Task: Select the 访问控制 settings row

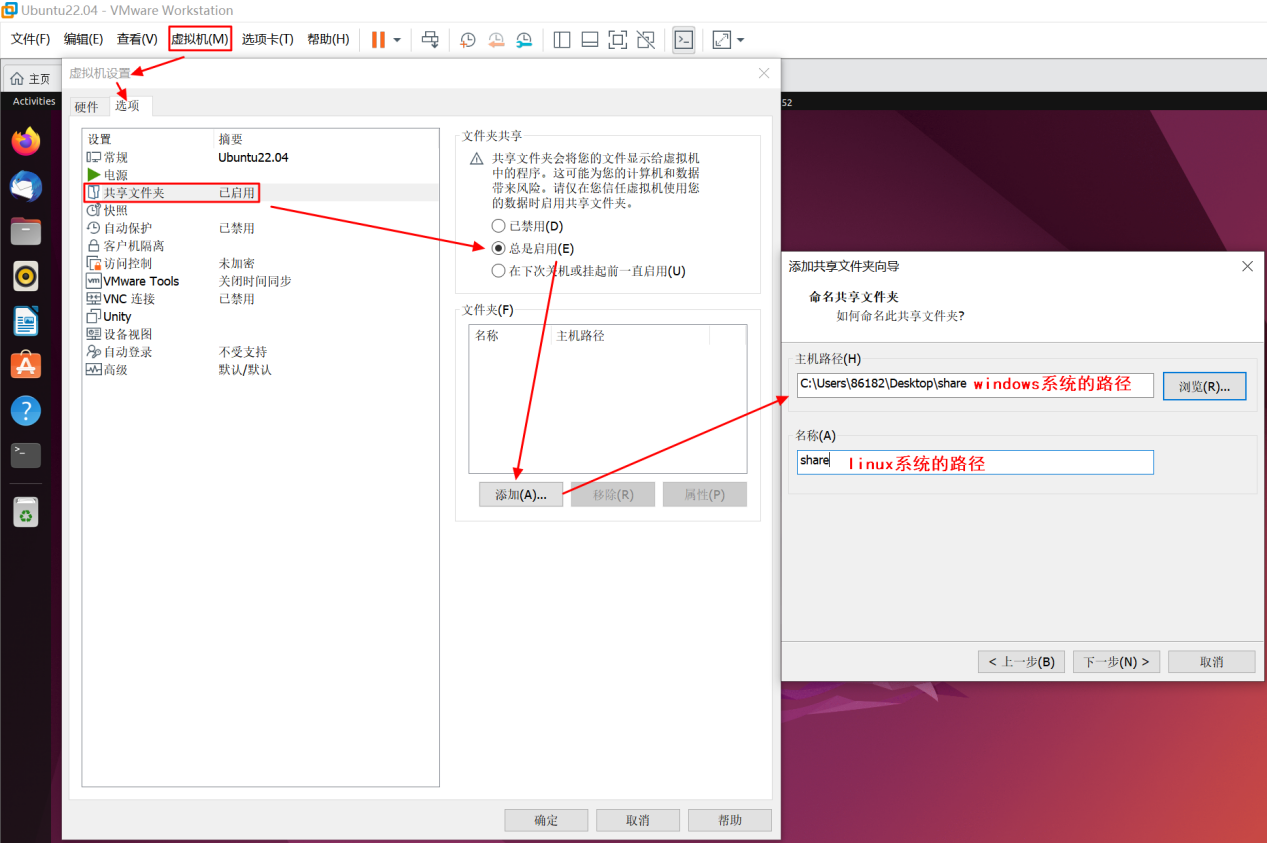Action: point(261,263)
